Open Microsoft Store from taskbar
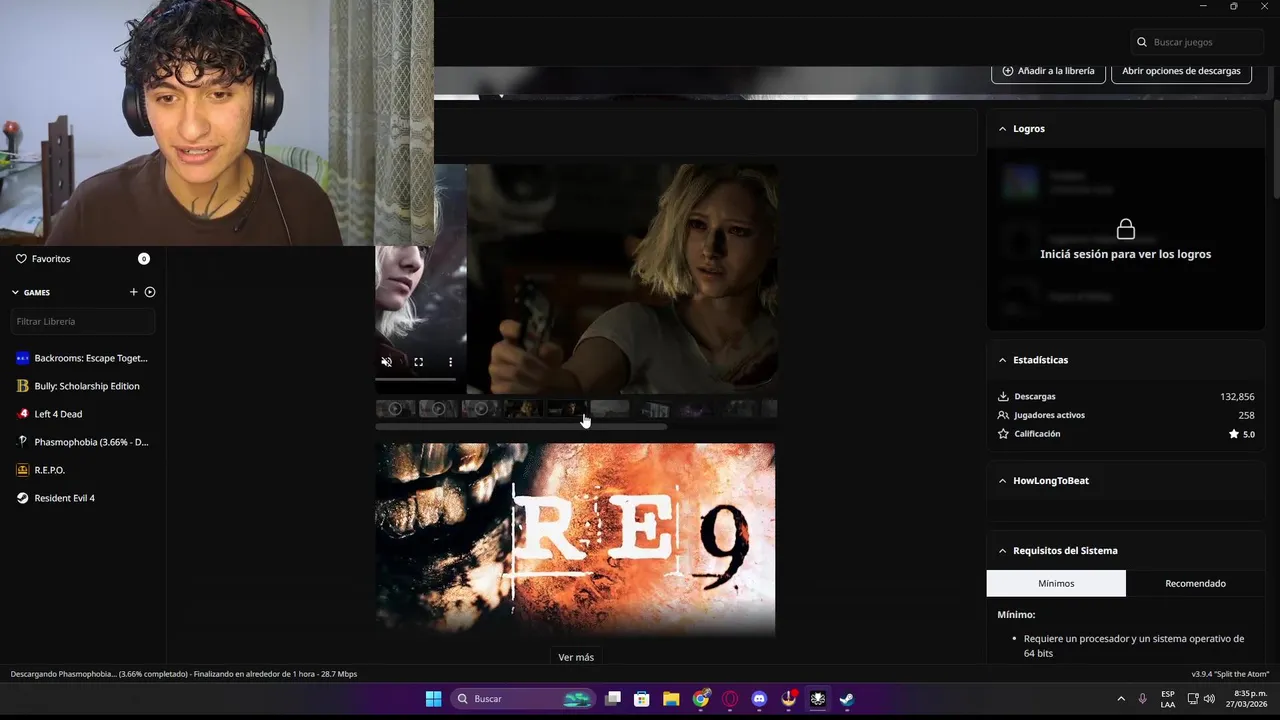1280x720 pixels. (642, 699)
